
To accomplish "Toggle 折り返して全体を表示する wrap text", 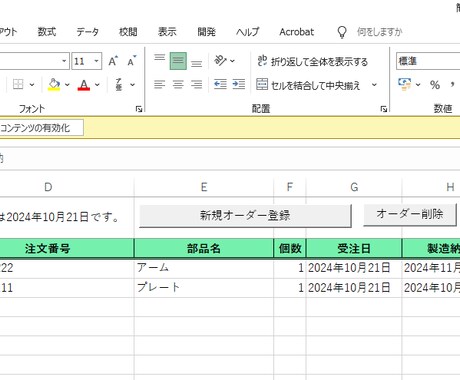I will [313, 61].
